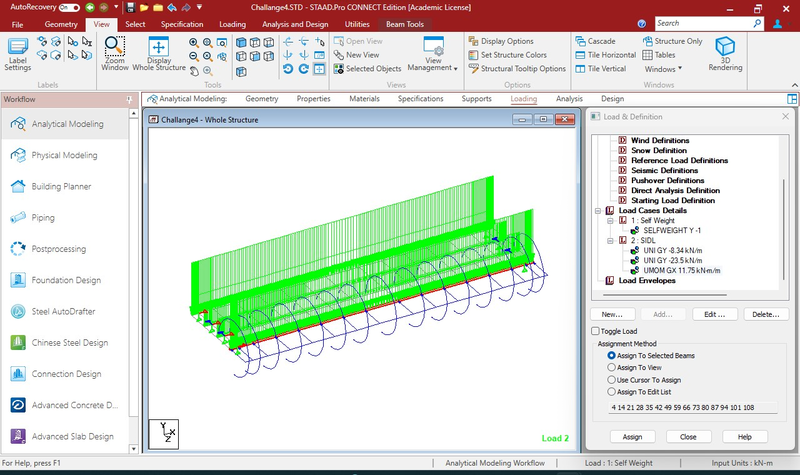800x475 pixels.
Task: Click the Assign button
Action: tap(632, 437)
